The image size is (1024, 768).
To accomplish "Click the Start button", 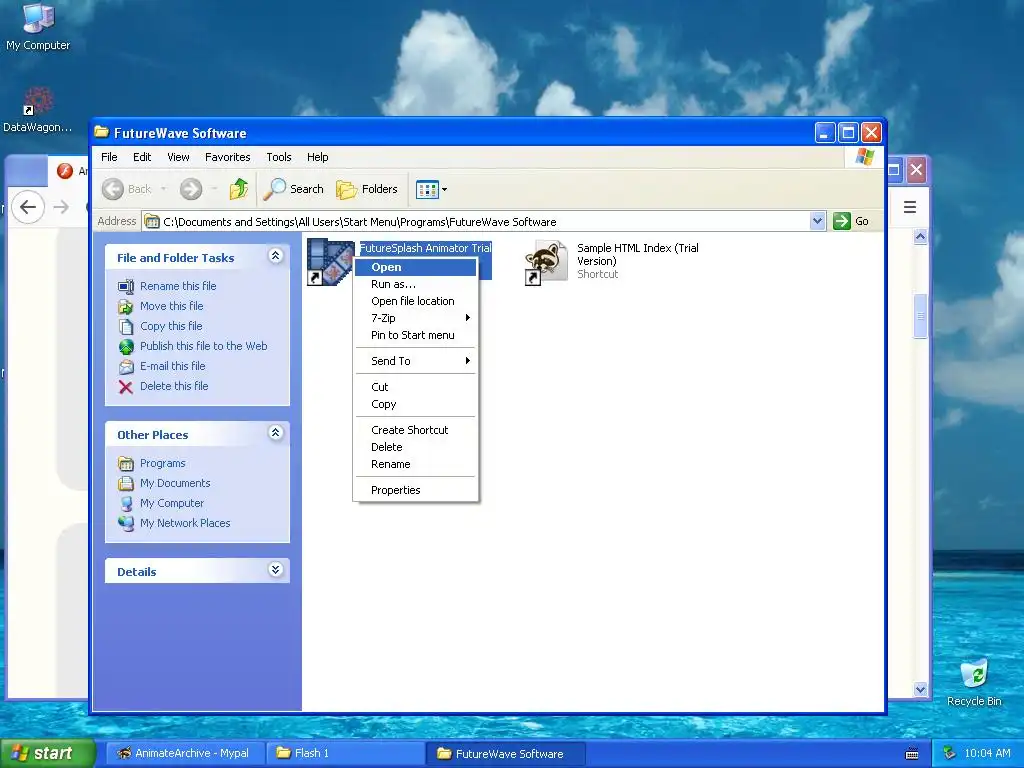I will (47, 754).
